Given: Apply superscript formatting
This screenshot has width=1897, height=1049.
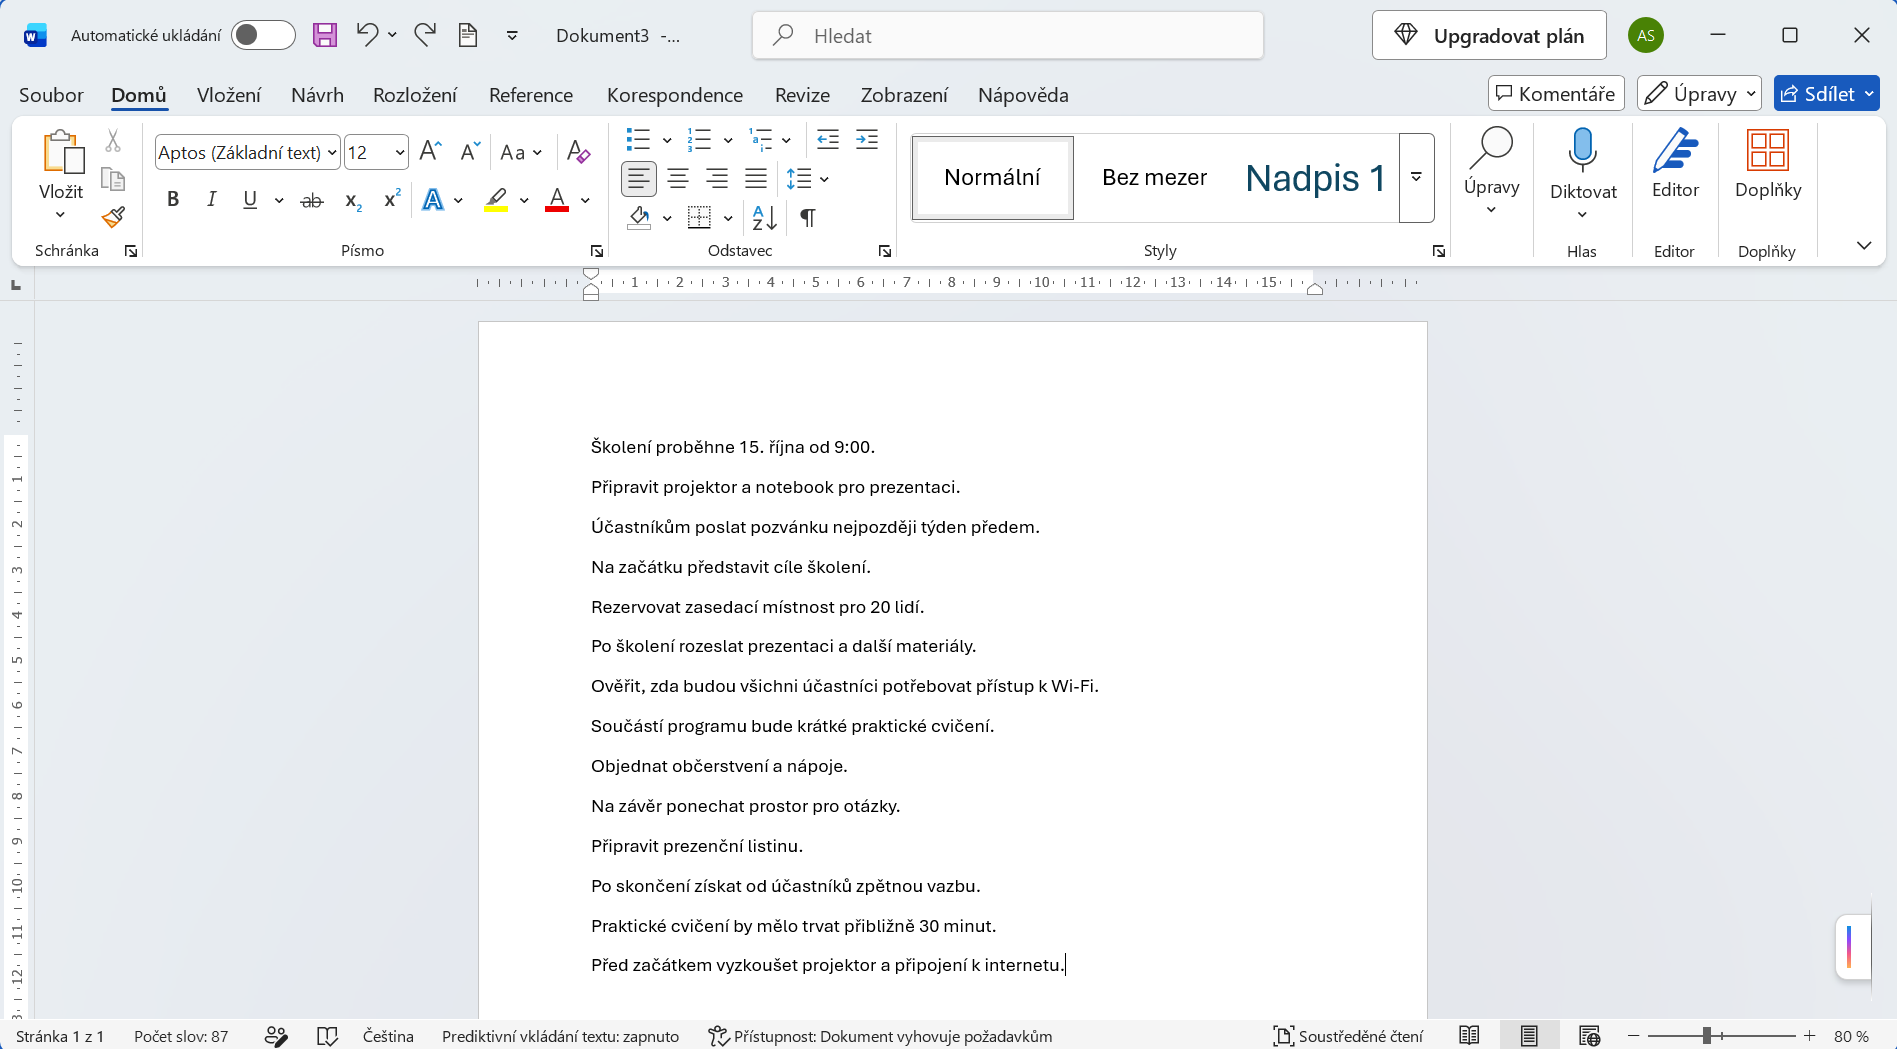Looking at the screenshot, I should pos(392,199).
